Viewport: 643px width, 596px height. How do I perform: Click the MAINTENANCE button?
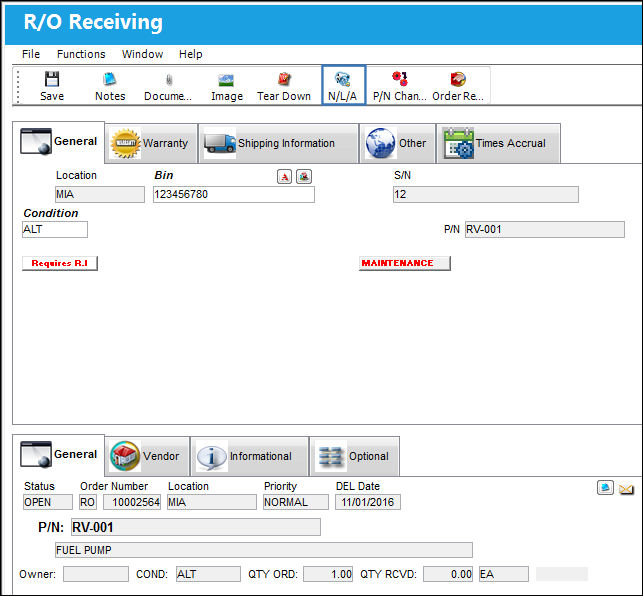405,263
